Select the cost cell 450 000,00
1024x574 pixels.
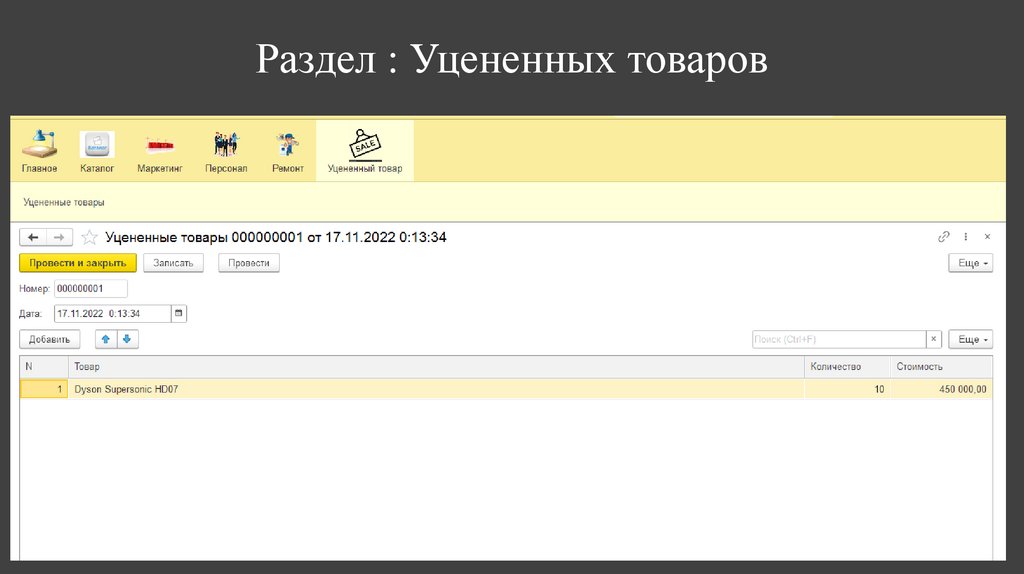pos(941,389)
